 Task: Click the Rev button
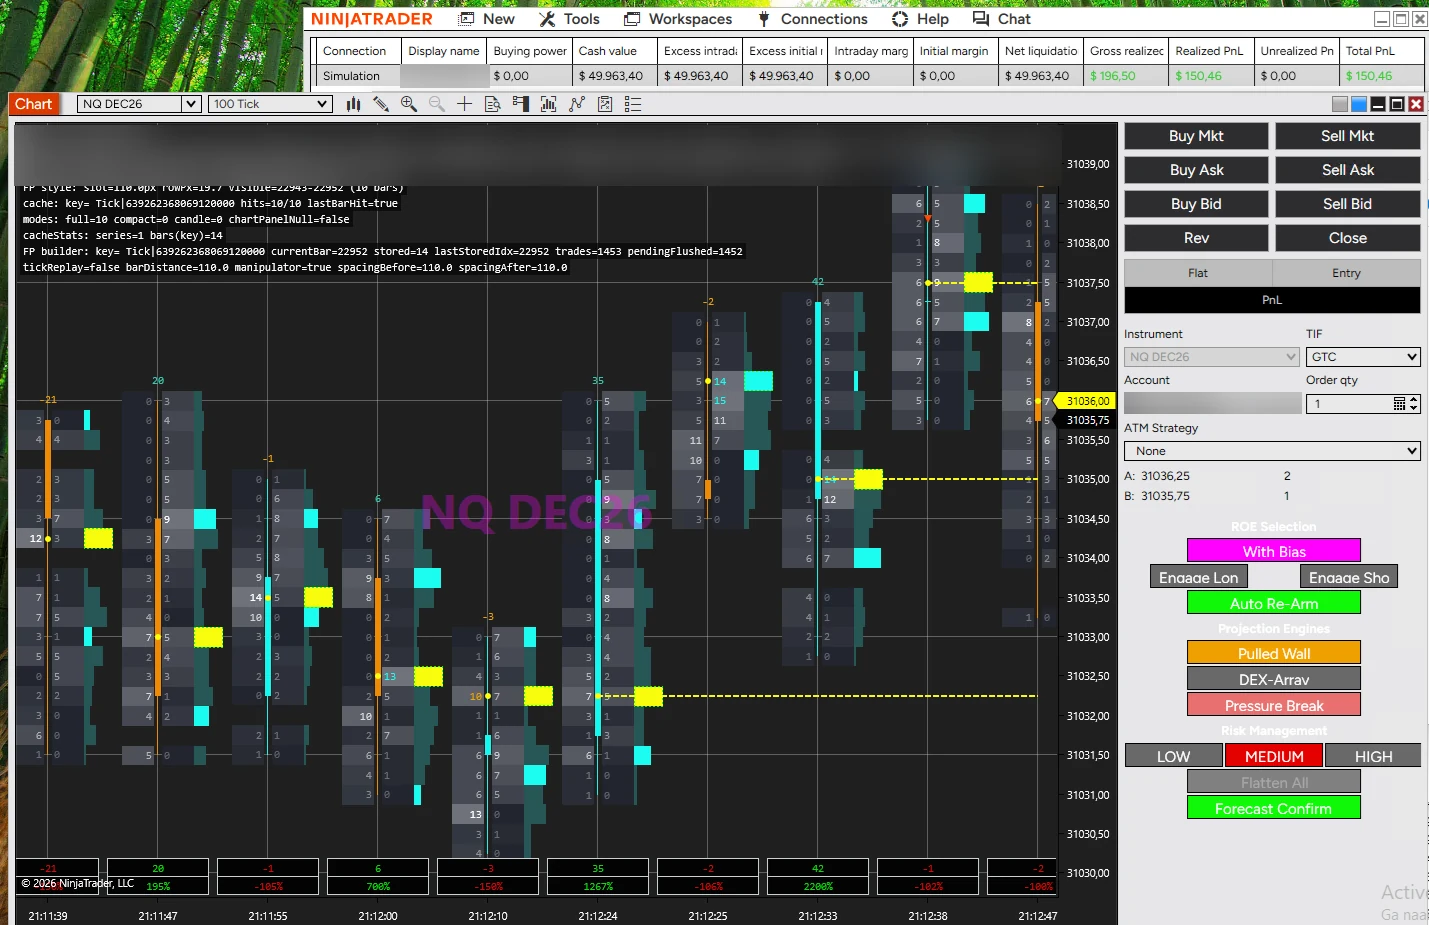point(1196,238)
